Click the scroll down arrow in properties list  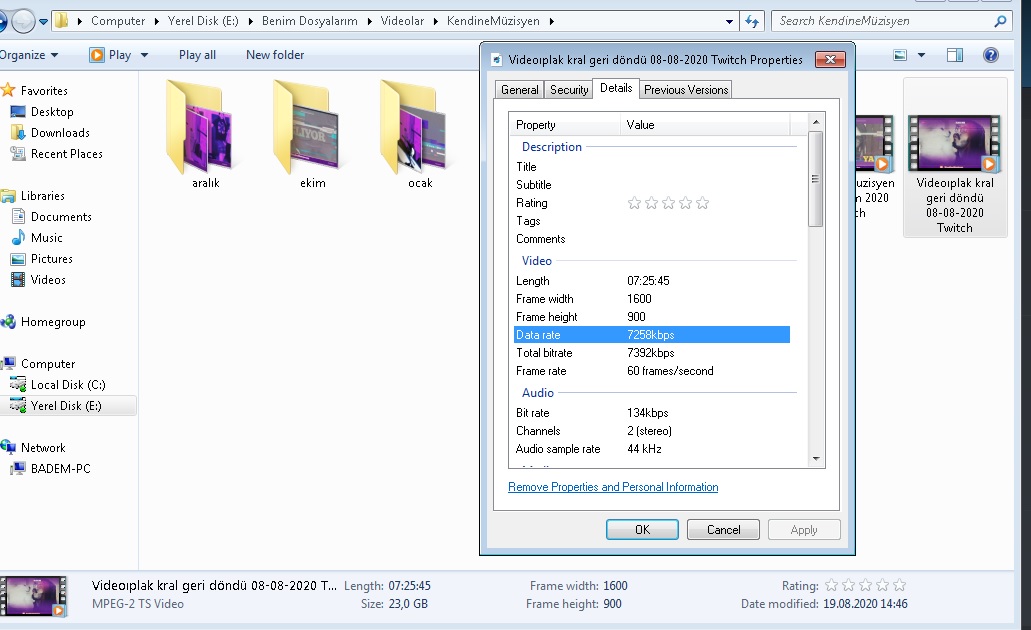815,459
